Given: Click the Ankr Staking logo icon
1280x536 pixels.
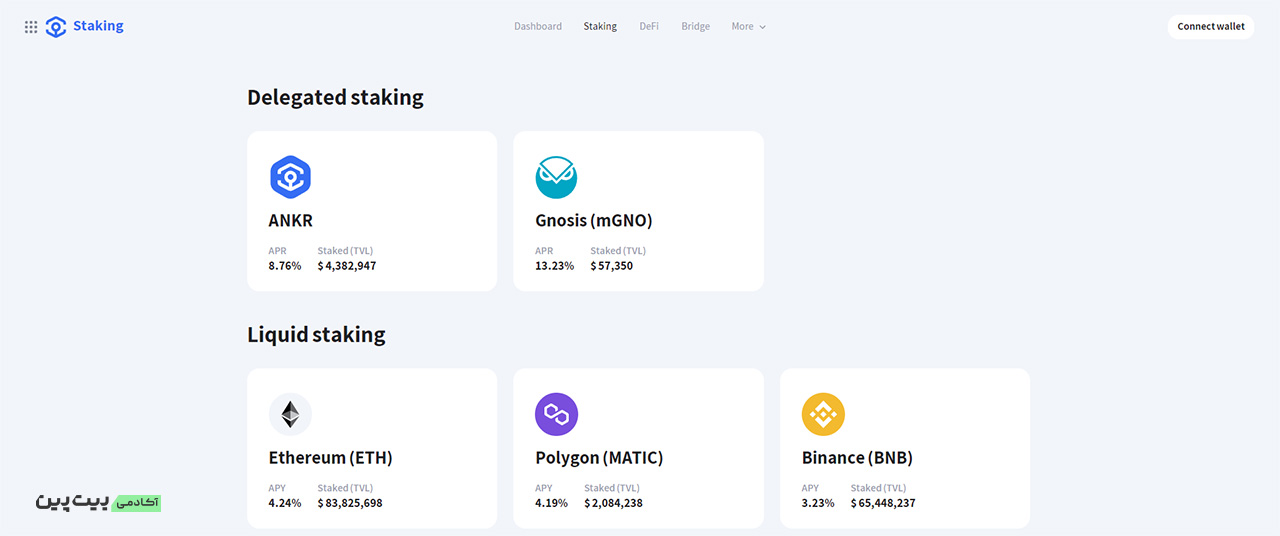Looking at the screenshot, I should tap(56, 27).
